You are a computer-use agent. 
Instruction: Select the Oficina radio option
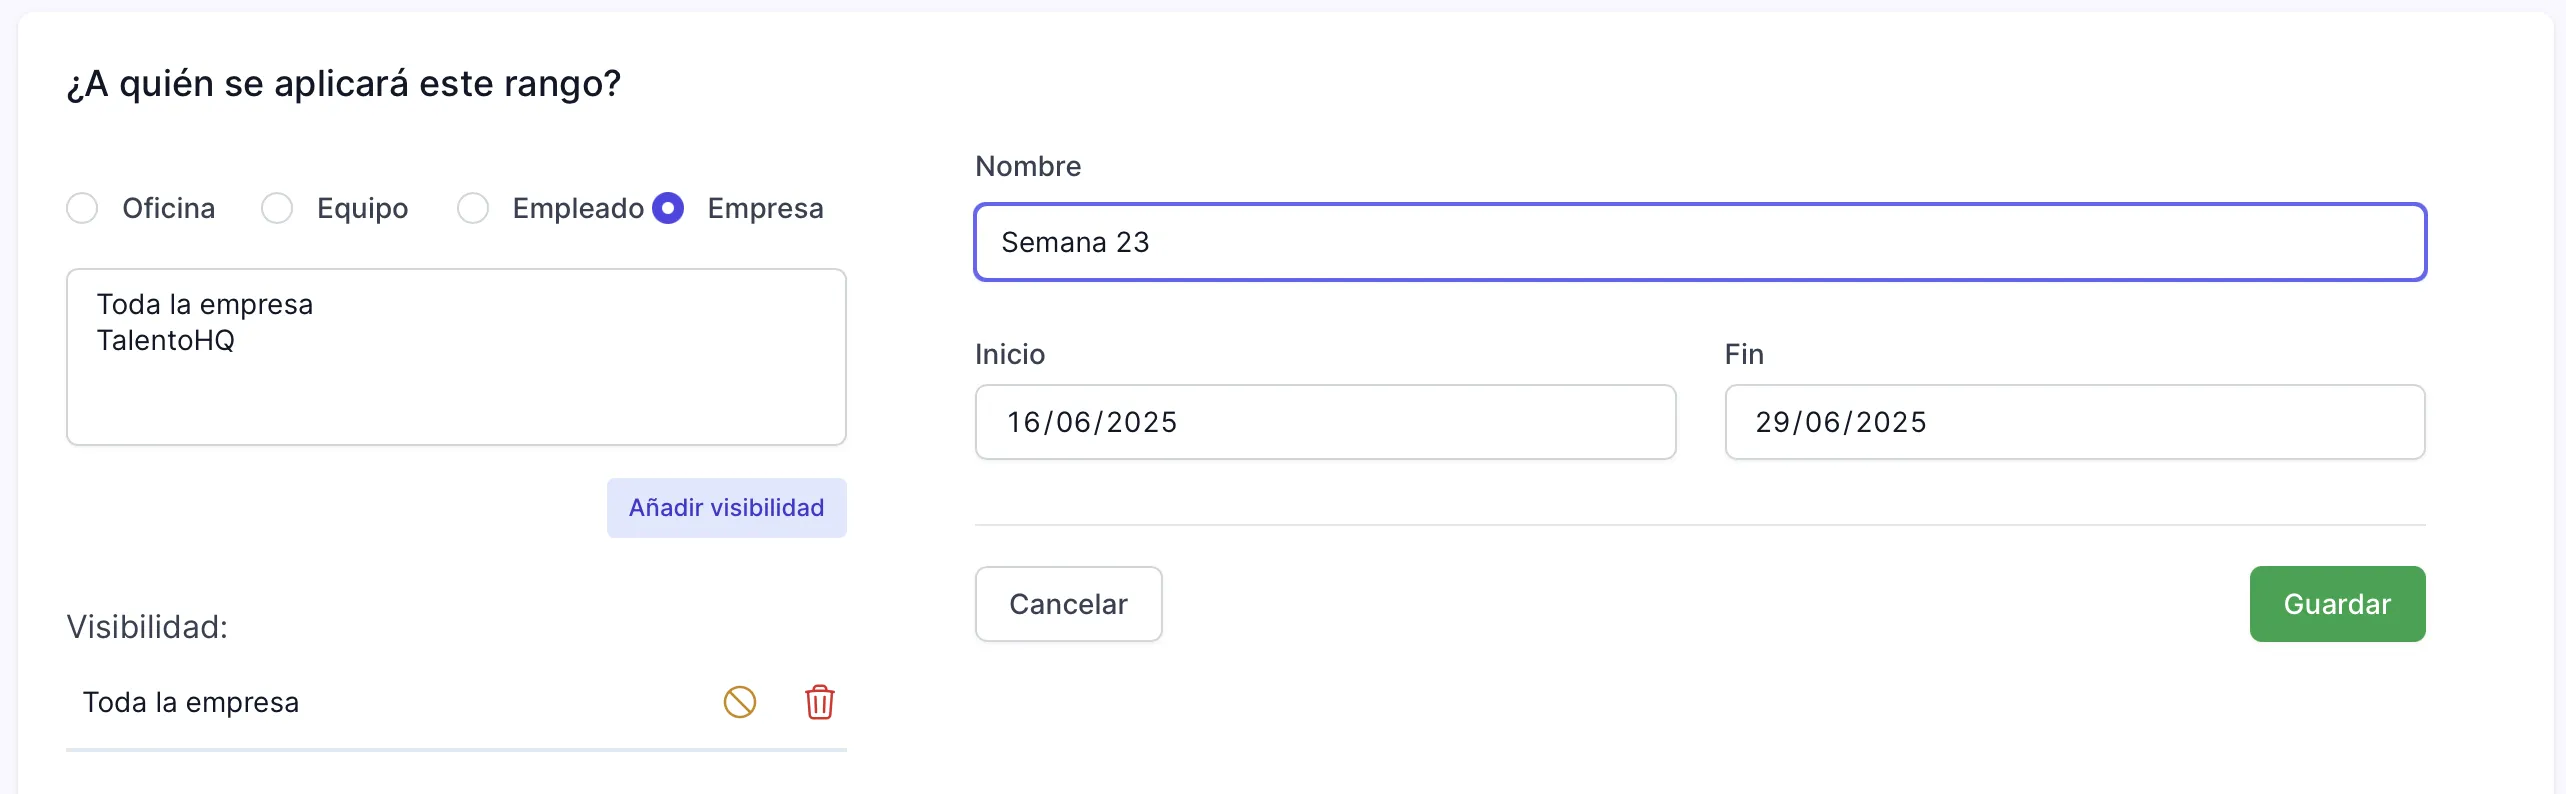coord(82,208)
